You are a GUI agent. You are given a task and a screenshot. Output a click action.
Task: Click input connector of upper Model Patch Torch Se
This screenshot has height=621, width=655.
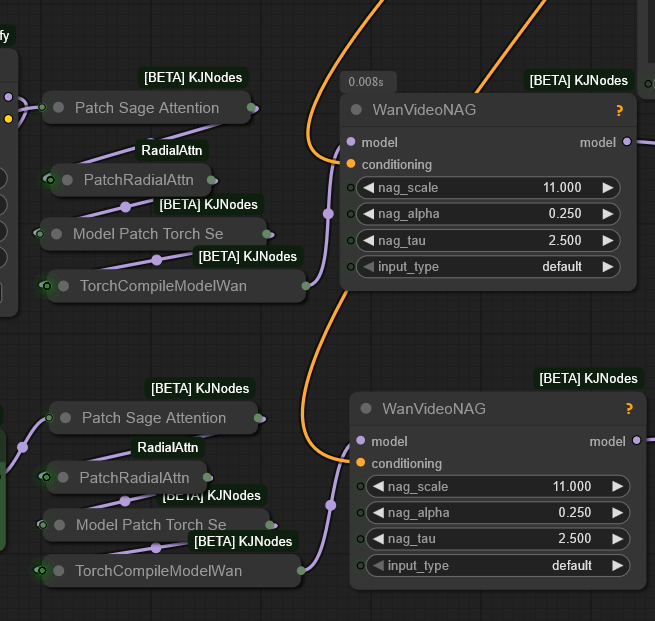pyautogui.click(x=40, y=234)
